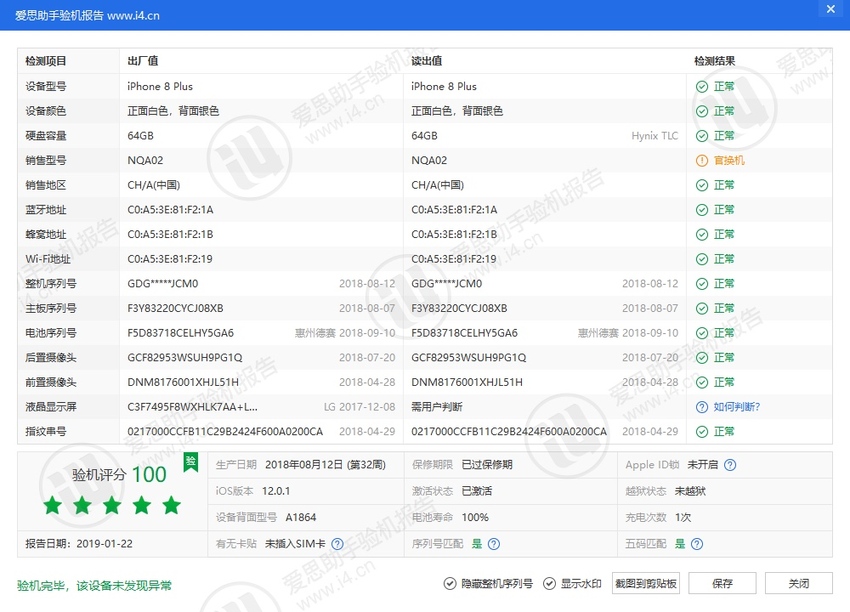
Task: Click the green 验 badge by the score
Action: point(191,462)
